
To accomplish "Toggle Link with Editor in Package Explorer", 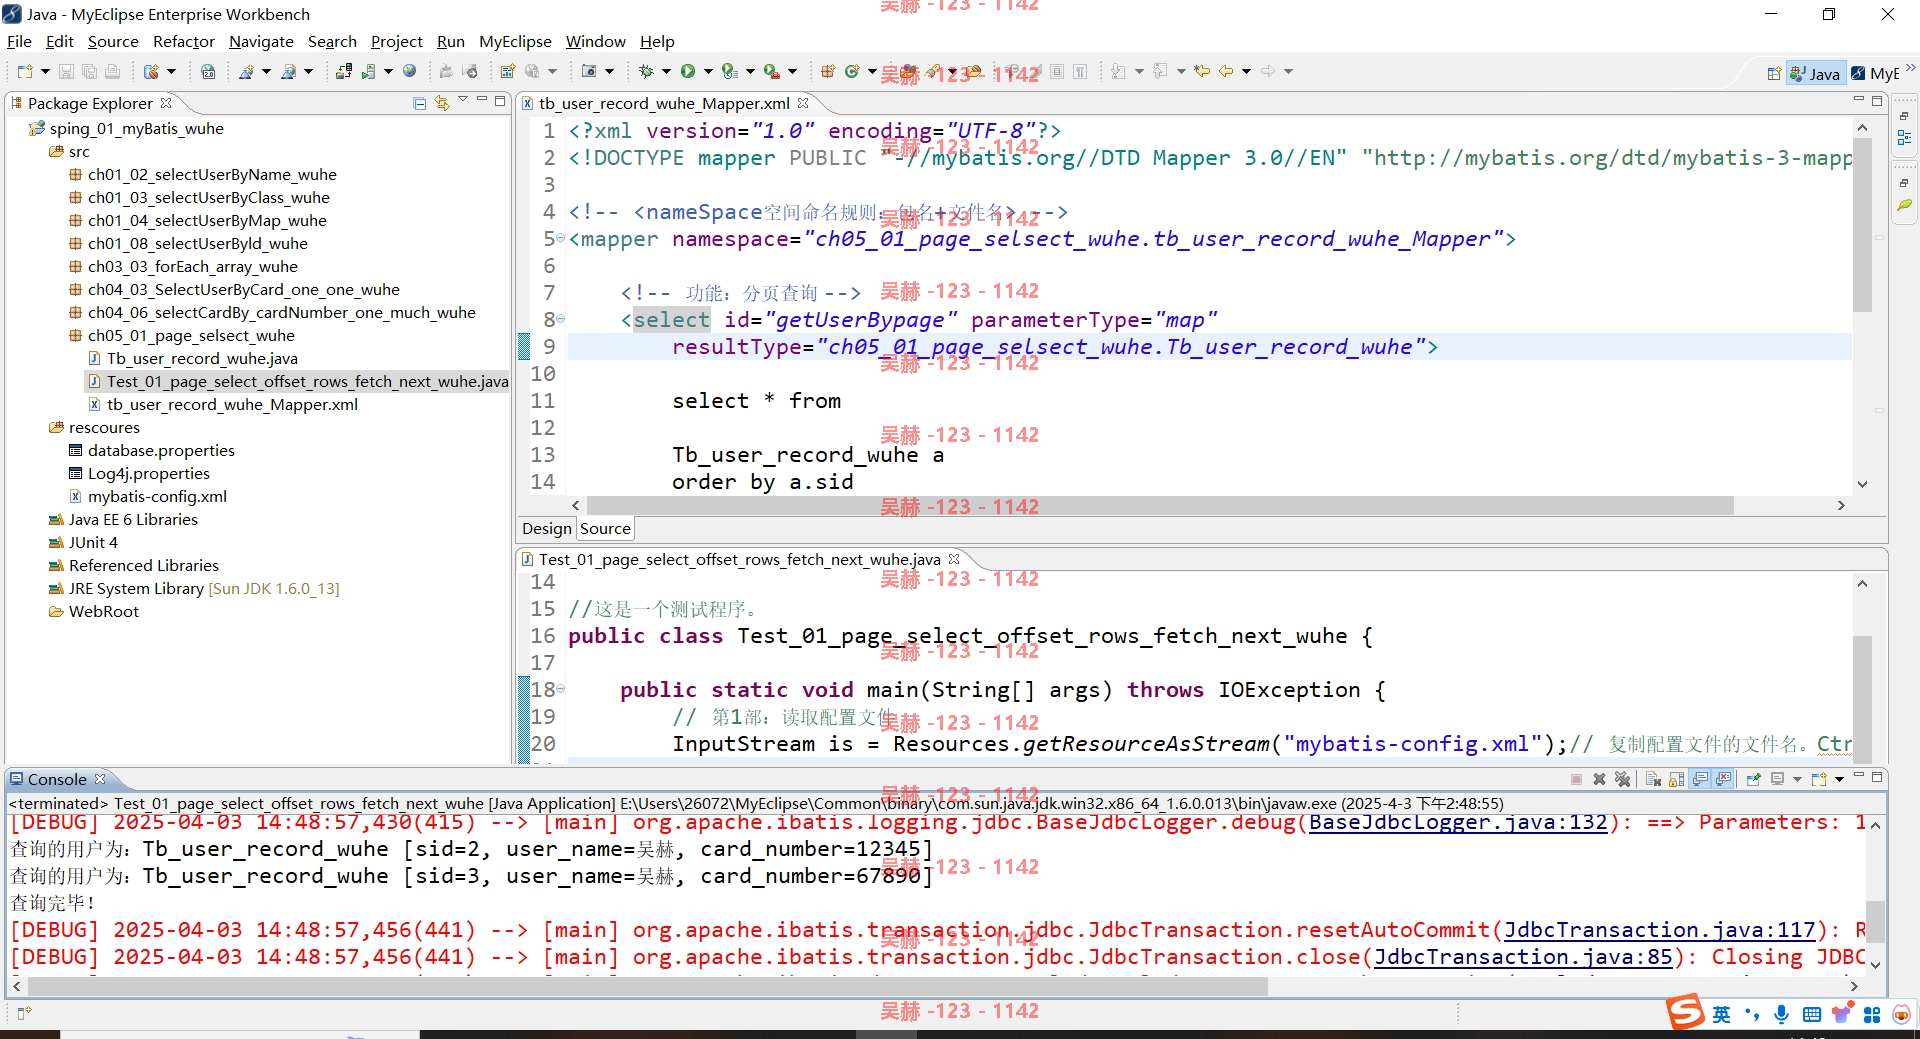I will (x=441, y=103).
